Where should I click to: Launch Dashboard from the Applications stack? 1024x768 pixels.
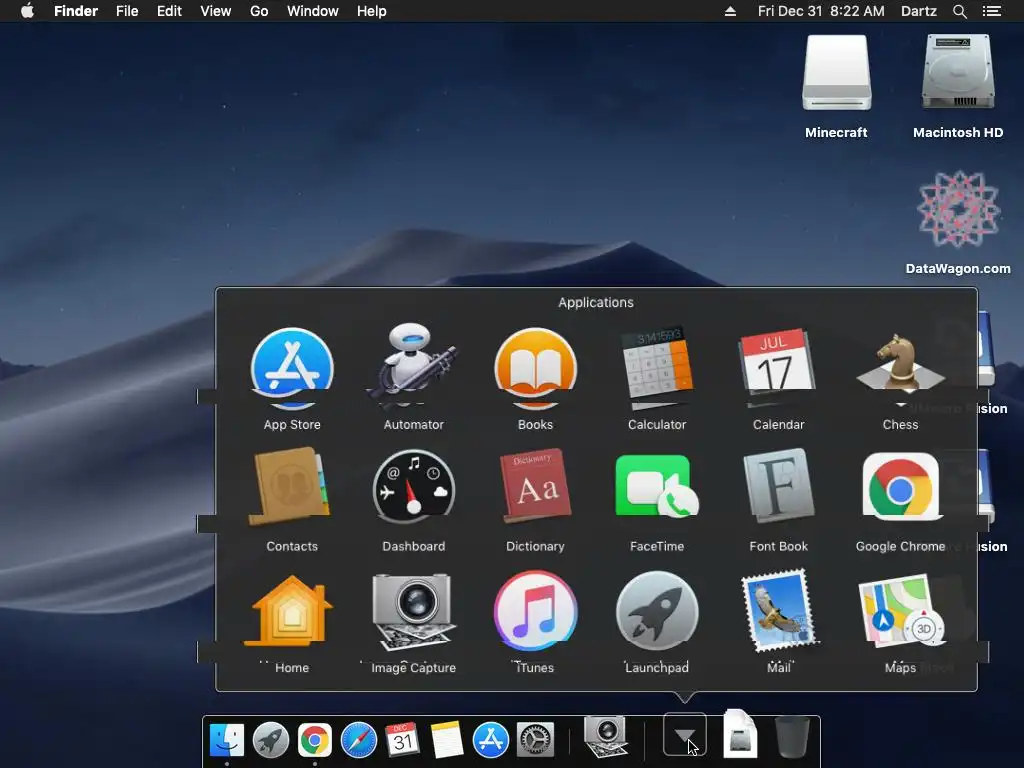tap(413, 486)
